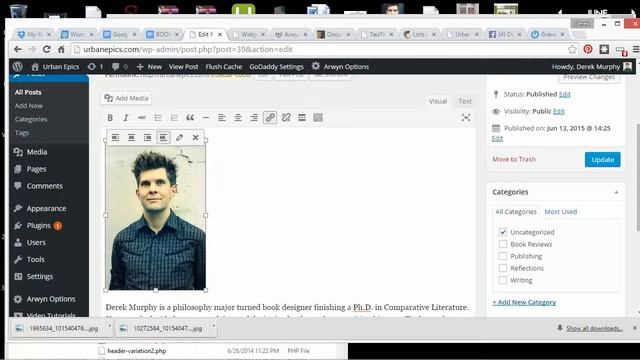This screenshot has height=360, width=640.
Task: Edit the image with pencil icon
Action: 179,138
